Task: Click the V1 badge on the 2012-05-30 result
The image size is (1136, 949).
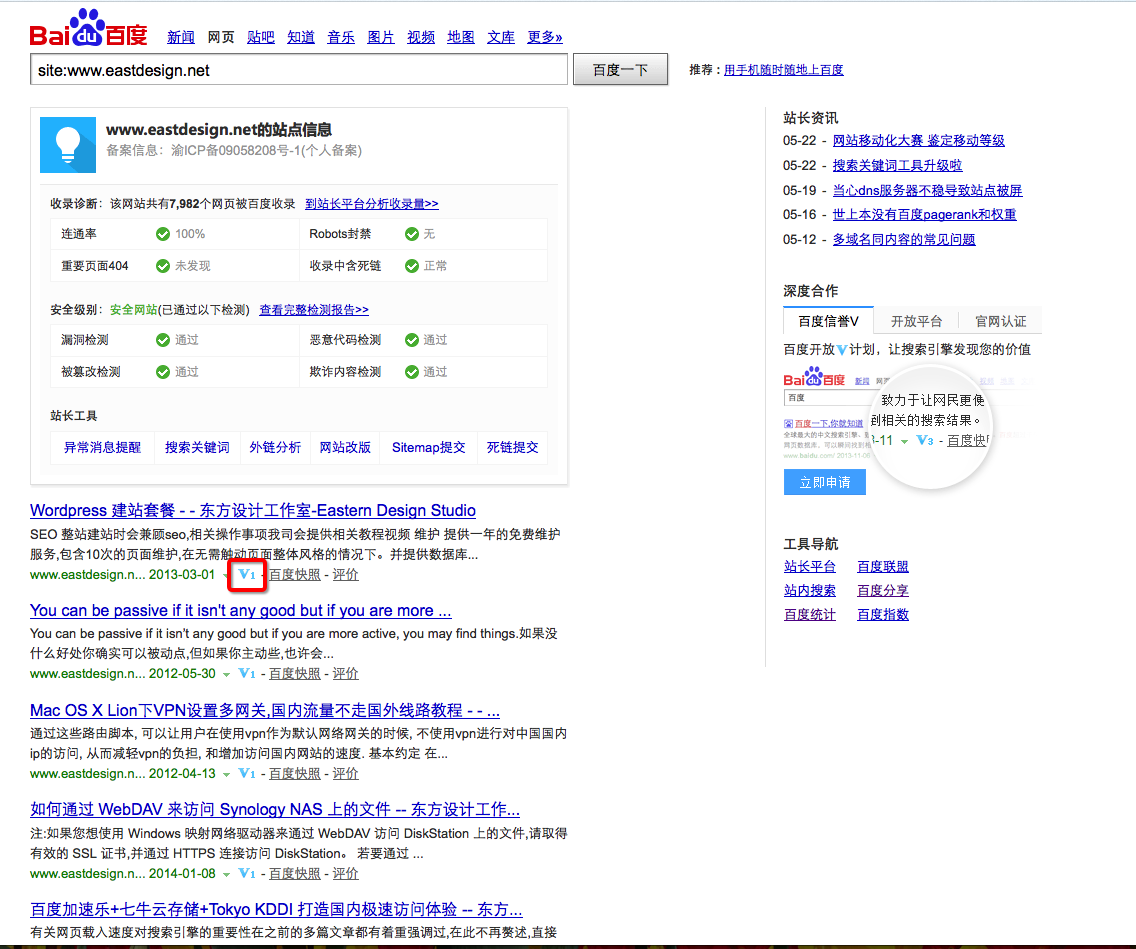Action: tap(247, 674)
